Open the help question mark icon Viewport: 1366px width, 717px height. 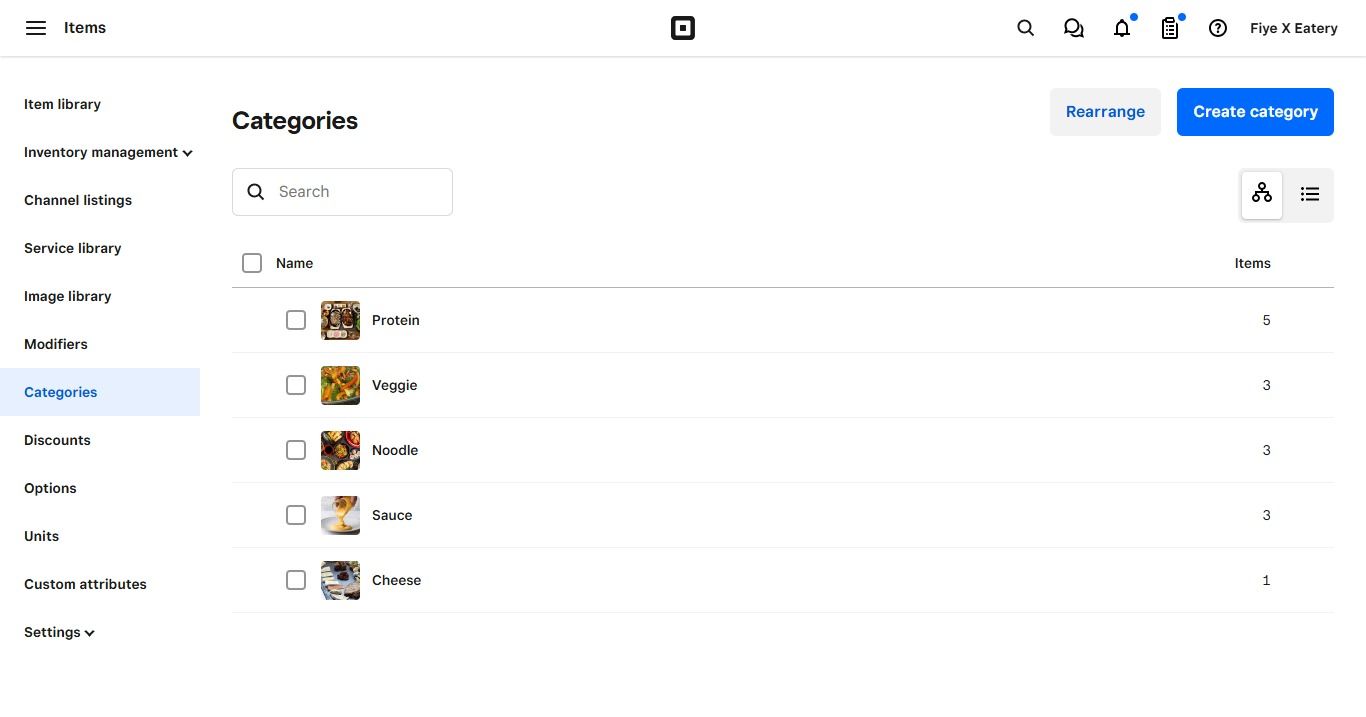click(x=1218, y=28)
